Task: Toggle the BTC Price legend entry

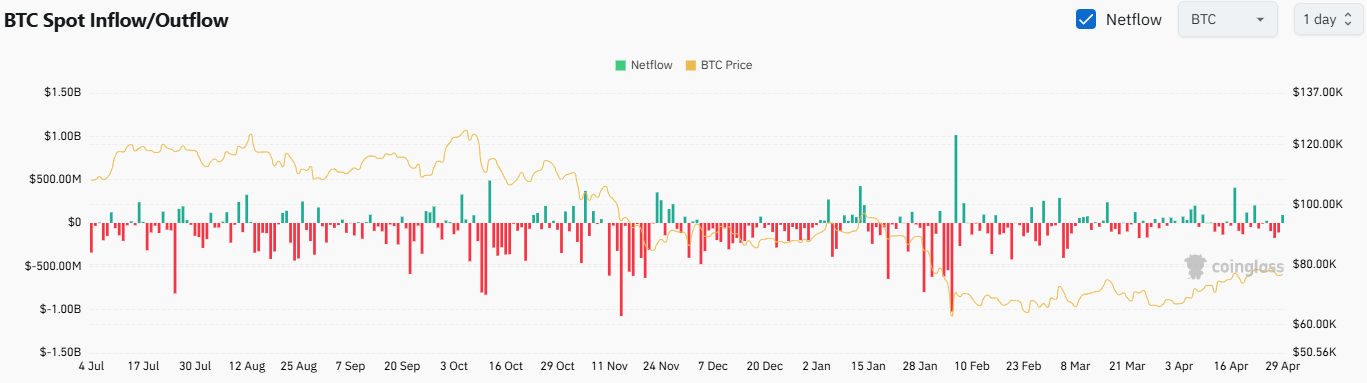Action: 718,65
